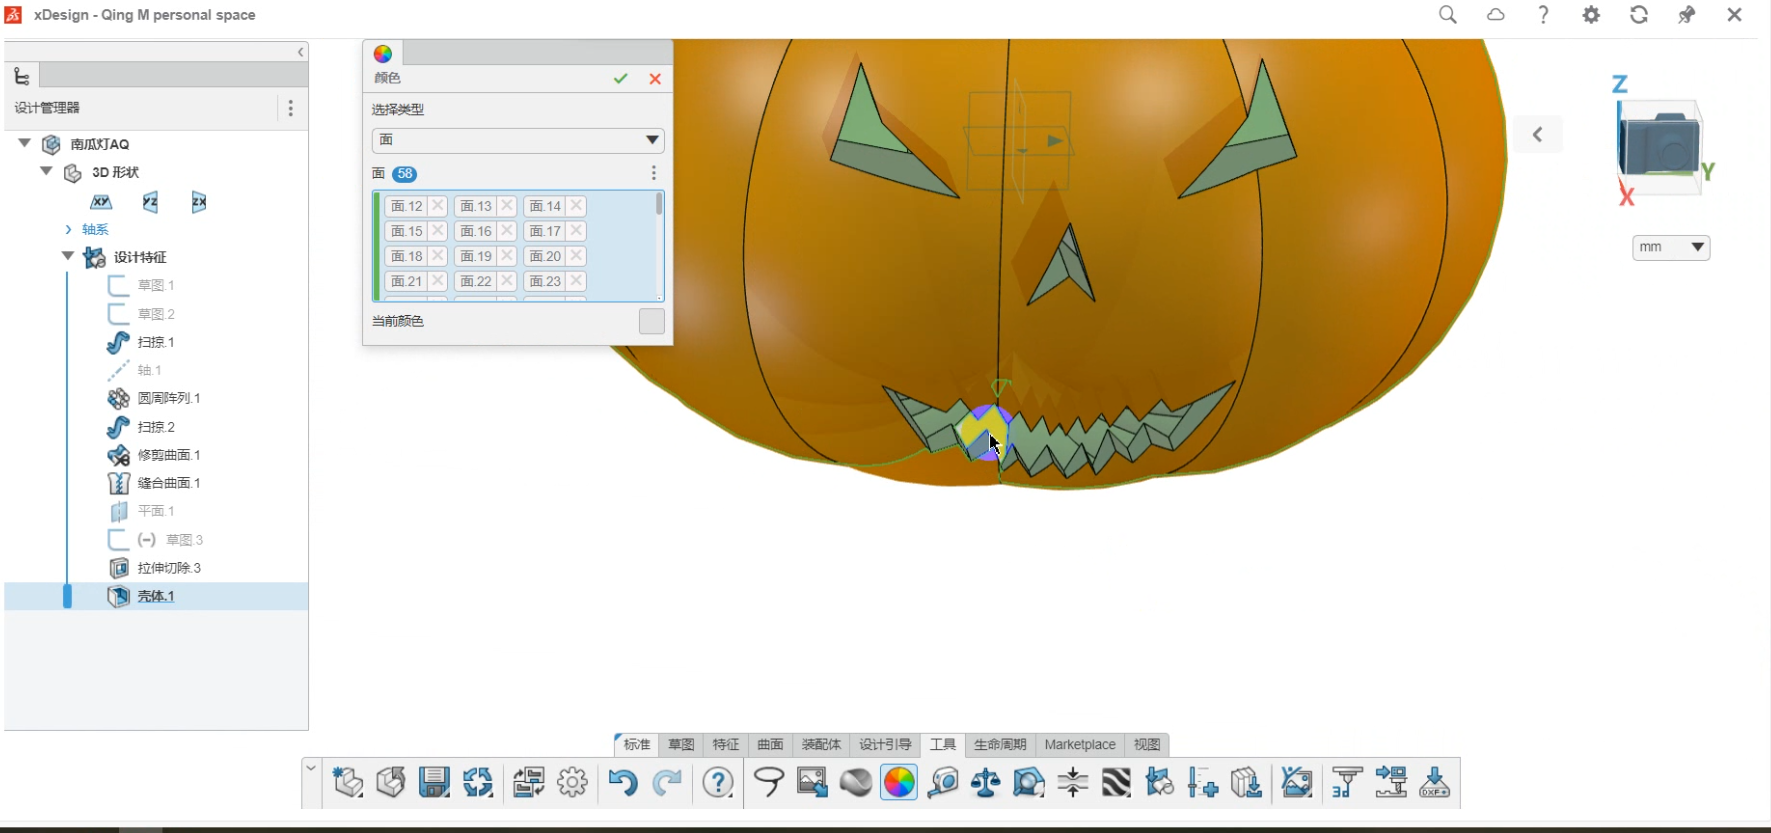Switch to the 装配体 toolbar tab
Viewport: 1771px width, 833px height.
tap(821, 744)
